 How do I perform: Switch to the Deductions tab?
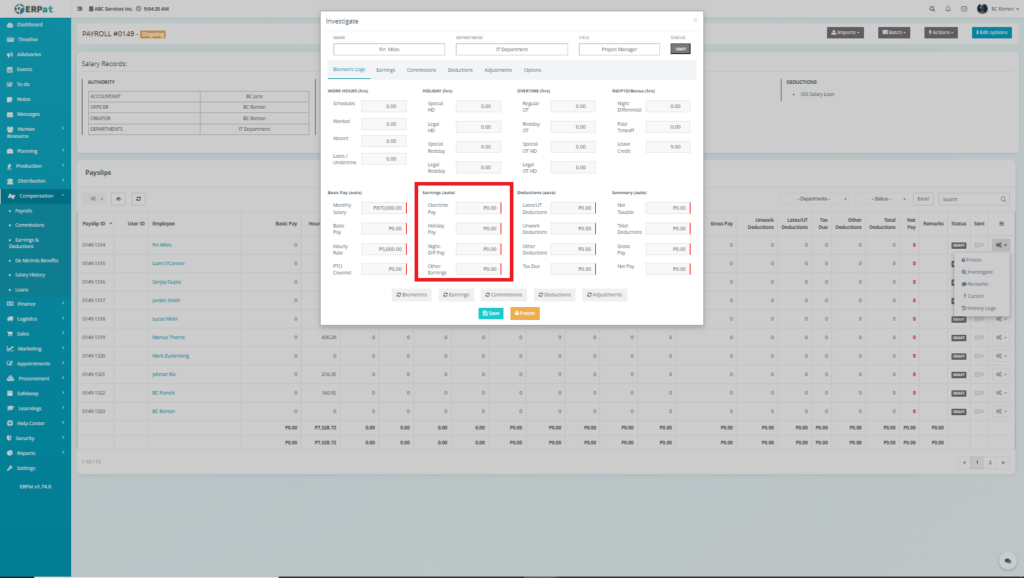[460, 70]
